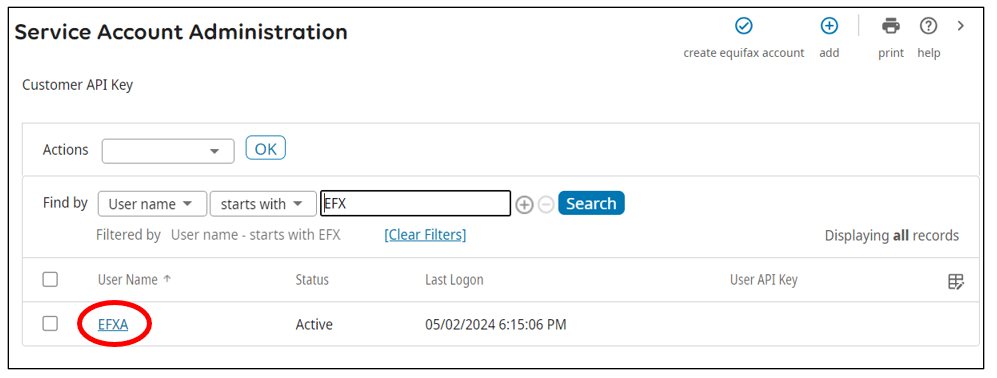Viewport: 997px width, 378px height.
Task: Add a filter row with plus icon
Action: (524, 204)
